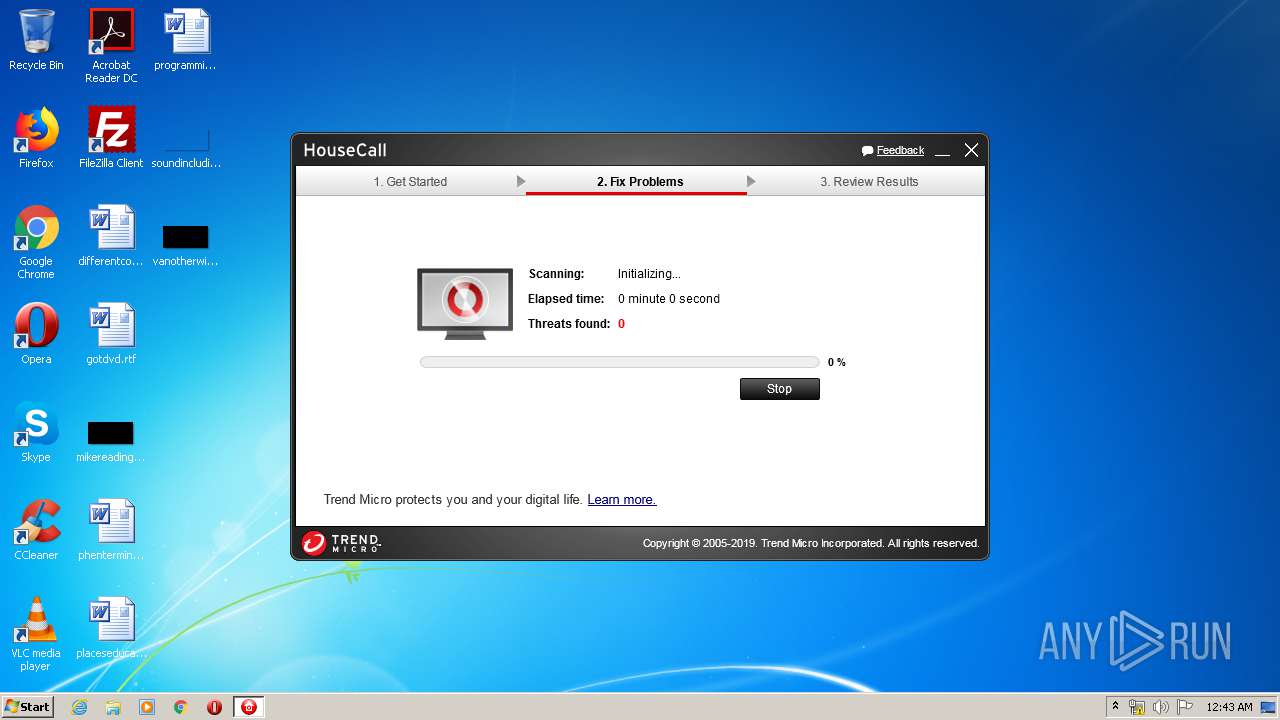Click the network tray icon
1280x720 pixels.
pos(1137,707)
